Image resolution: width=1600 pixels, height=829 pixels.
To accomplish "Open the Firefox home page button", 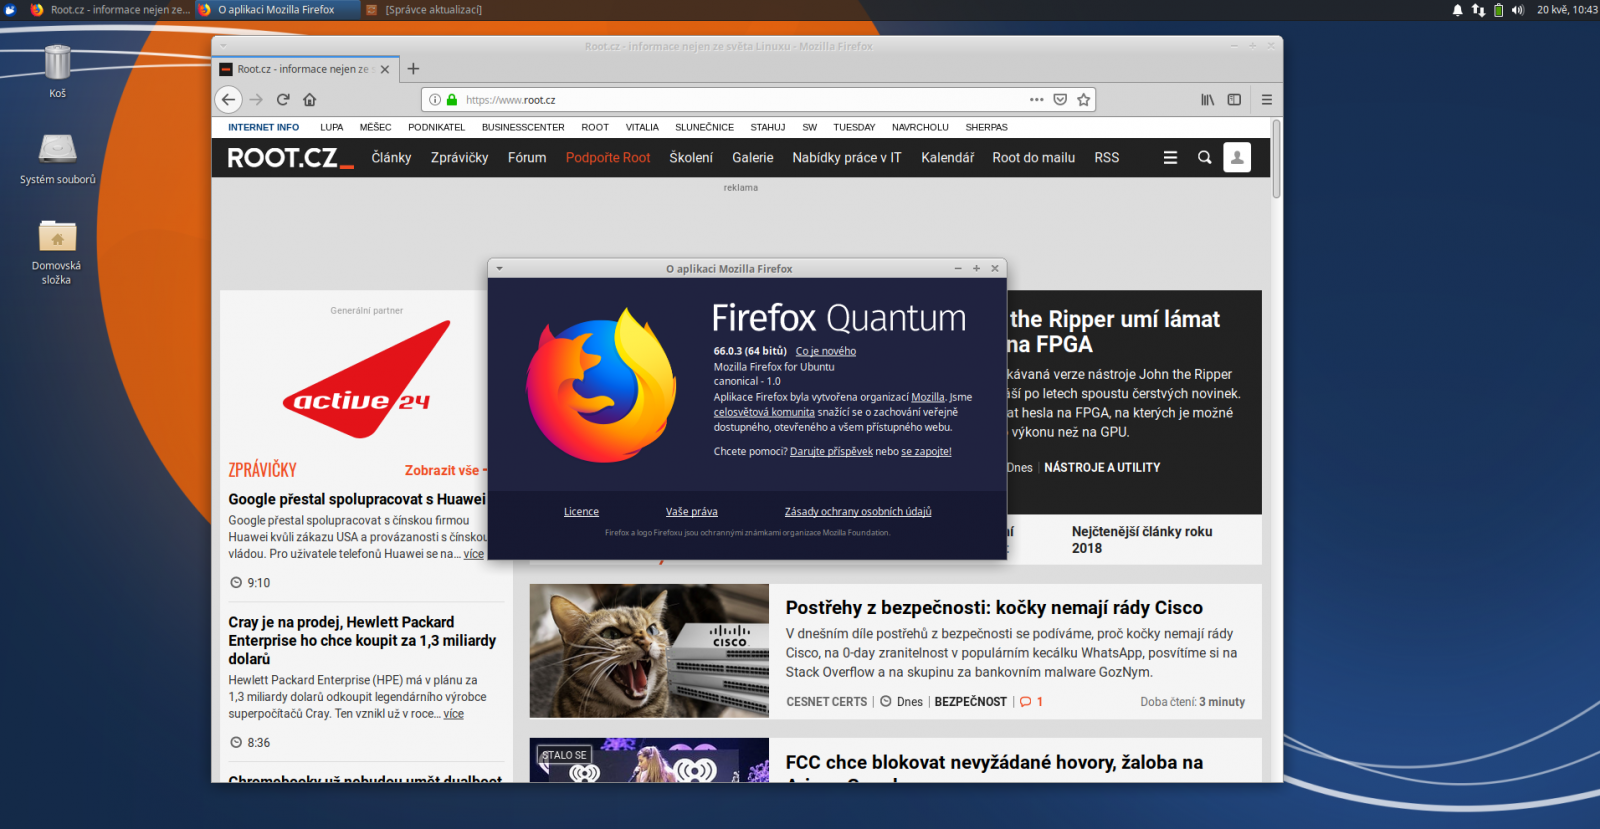I will tap(310, 99).
